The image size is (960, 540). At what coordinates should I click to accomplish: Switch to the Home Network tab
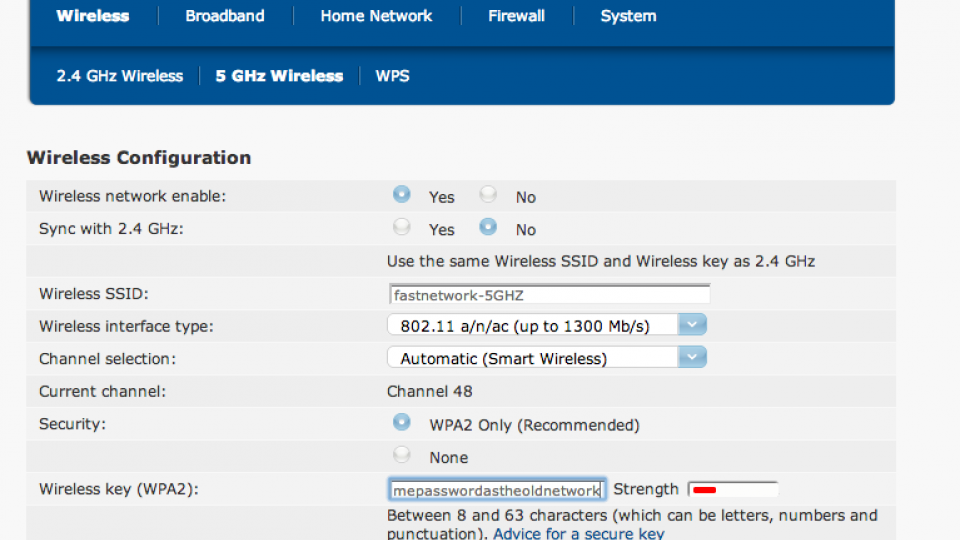(376, 16)
